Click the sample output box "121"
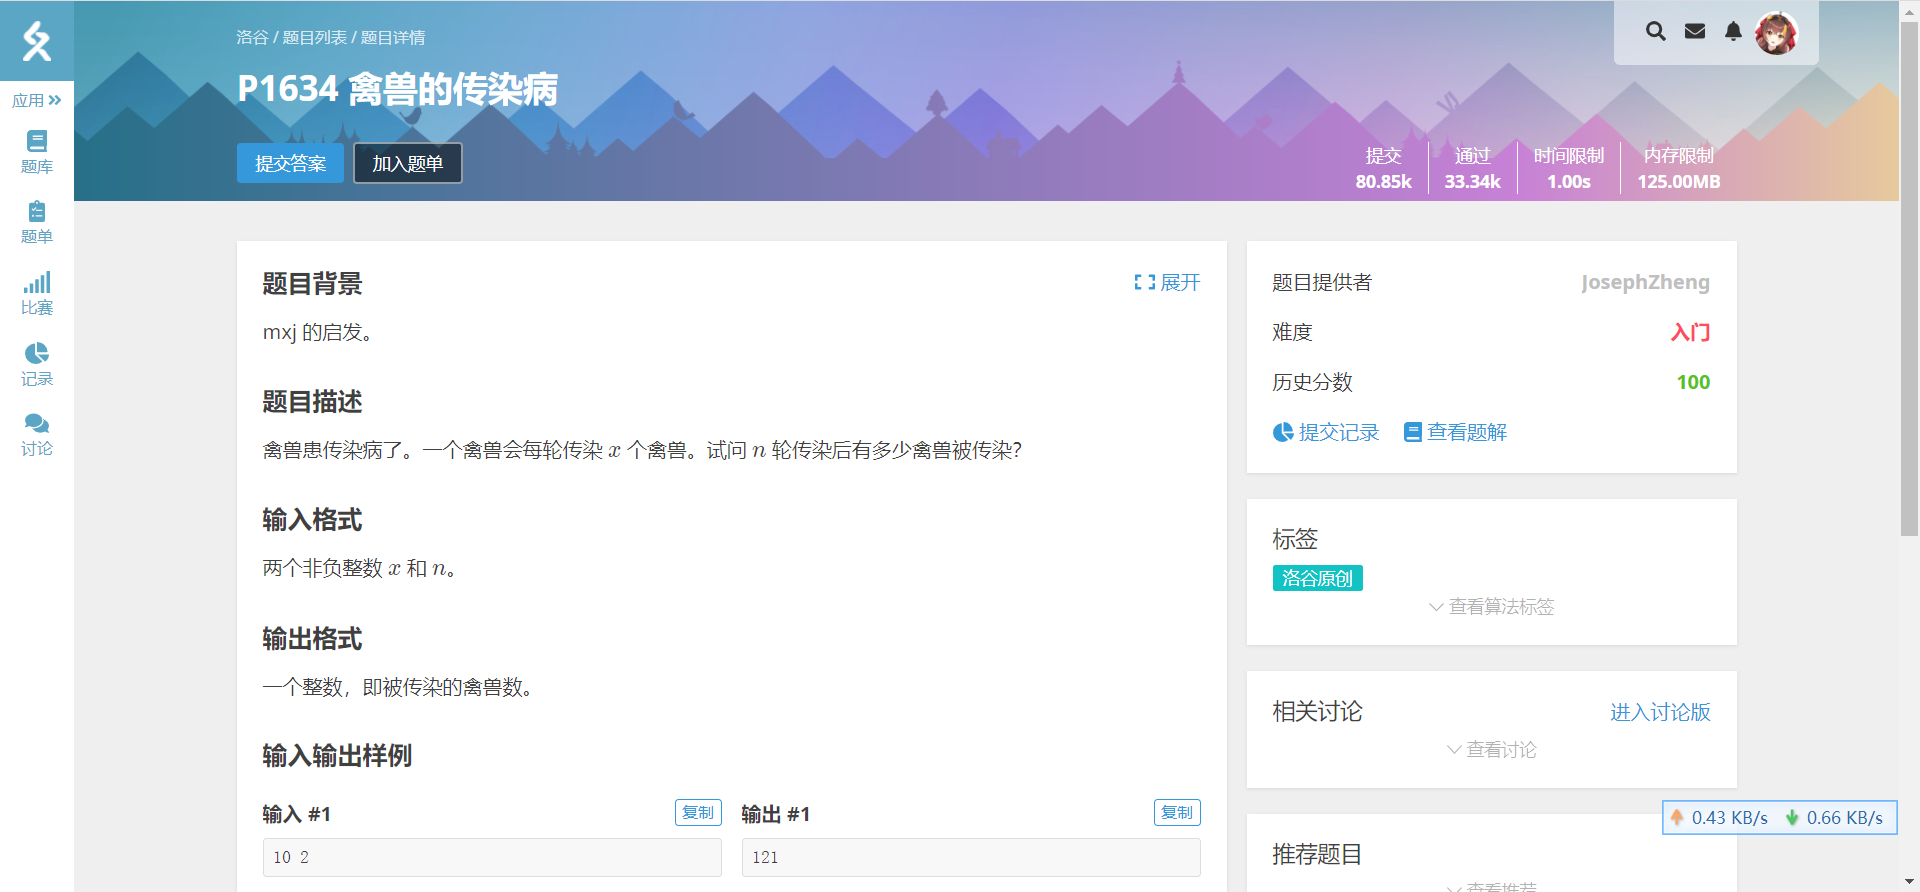This screenshot has height=892, width=1920. click(x=971, y=857)
